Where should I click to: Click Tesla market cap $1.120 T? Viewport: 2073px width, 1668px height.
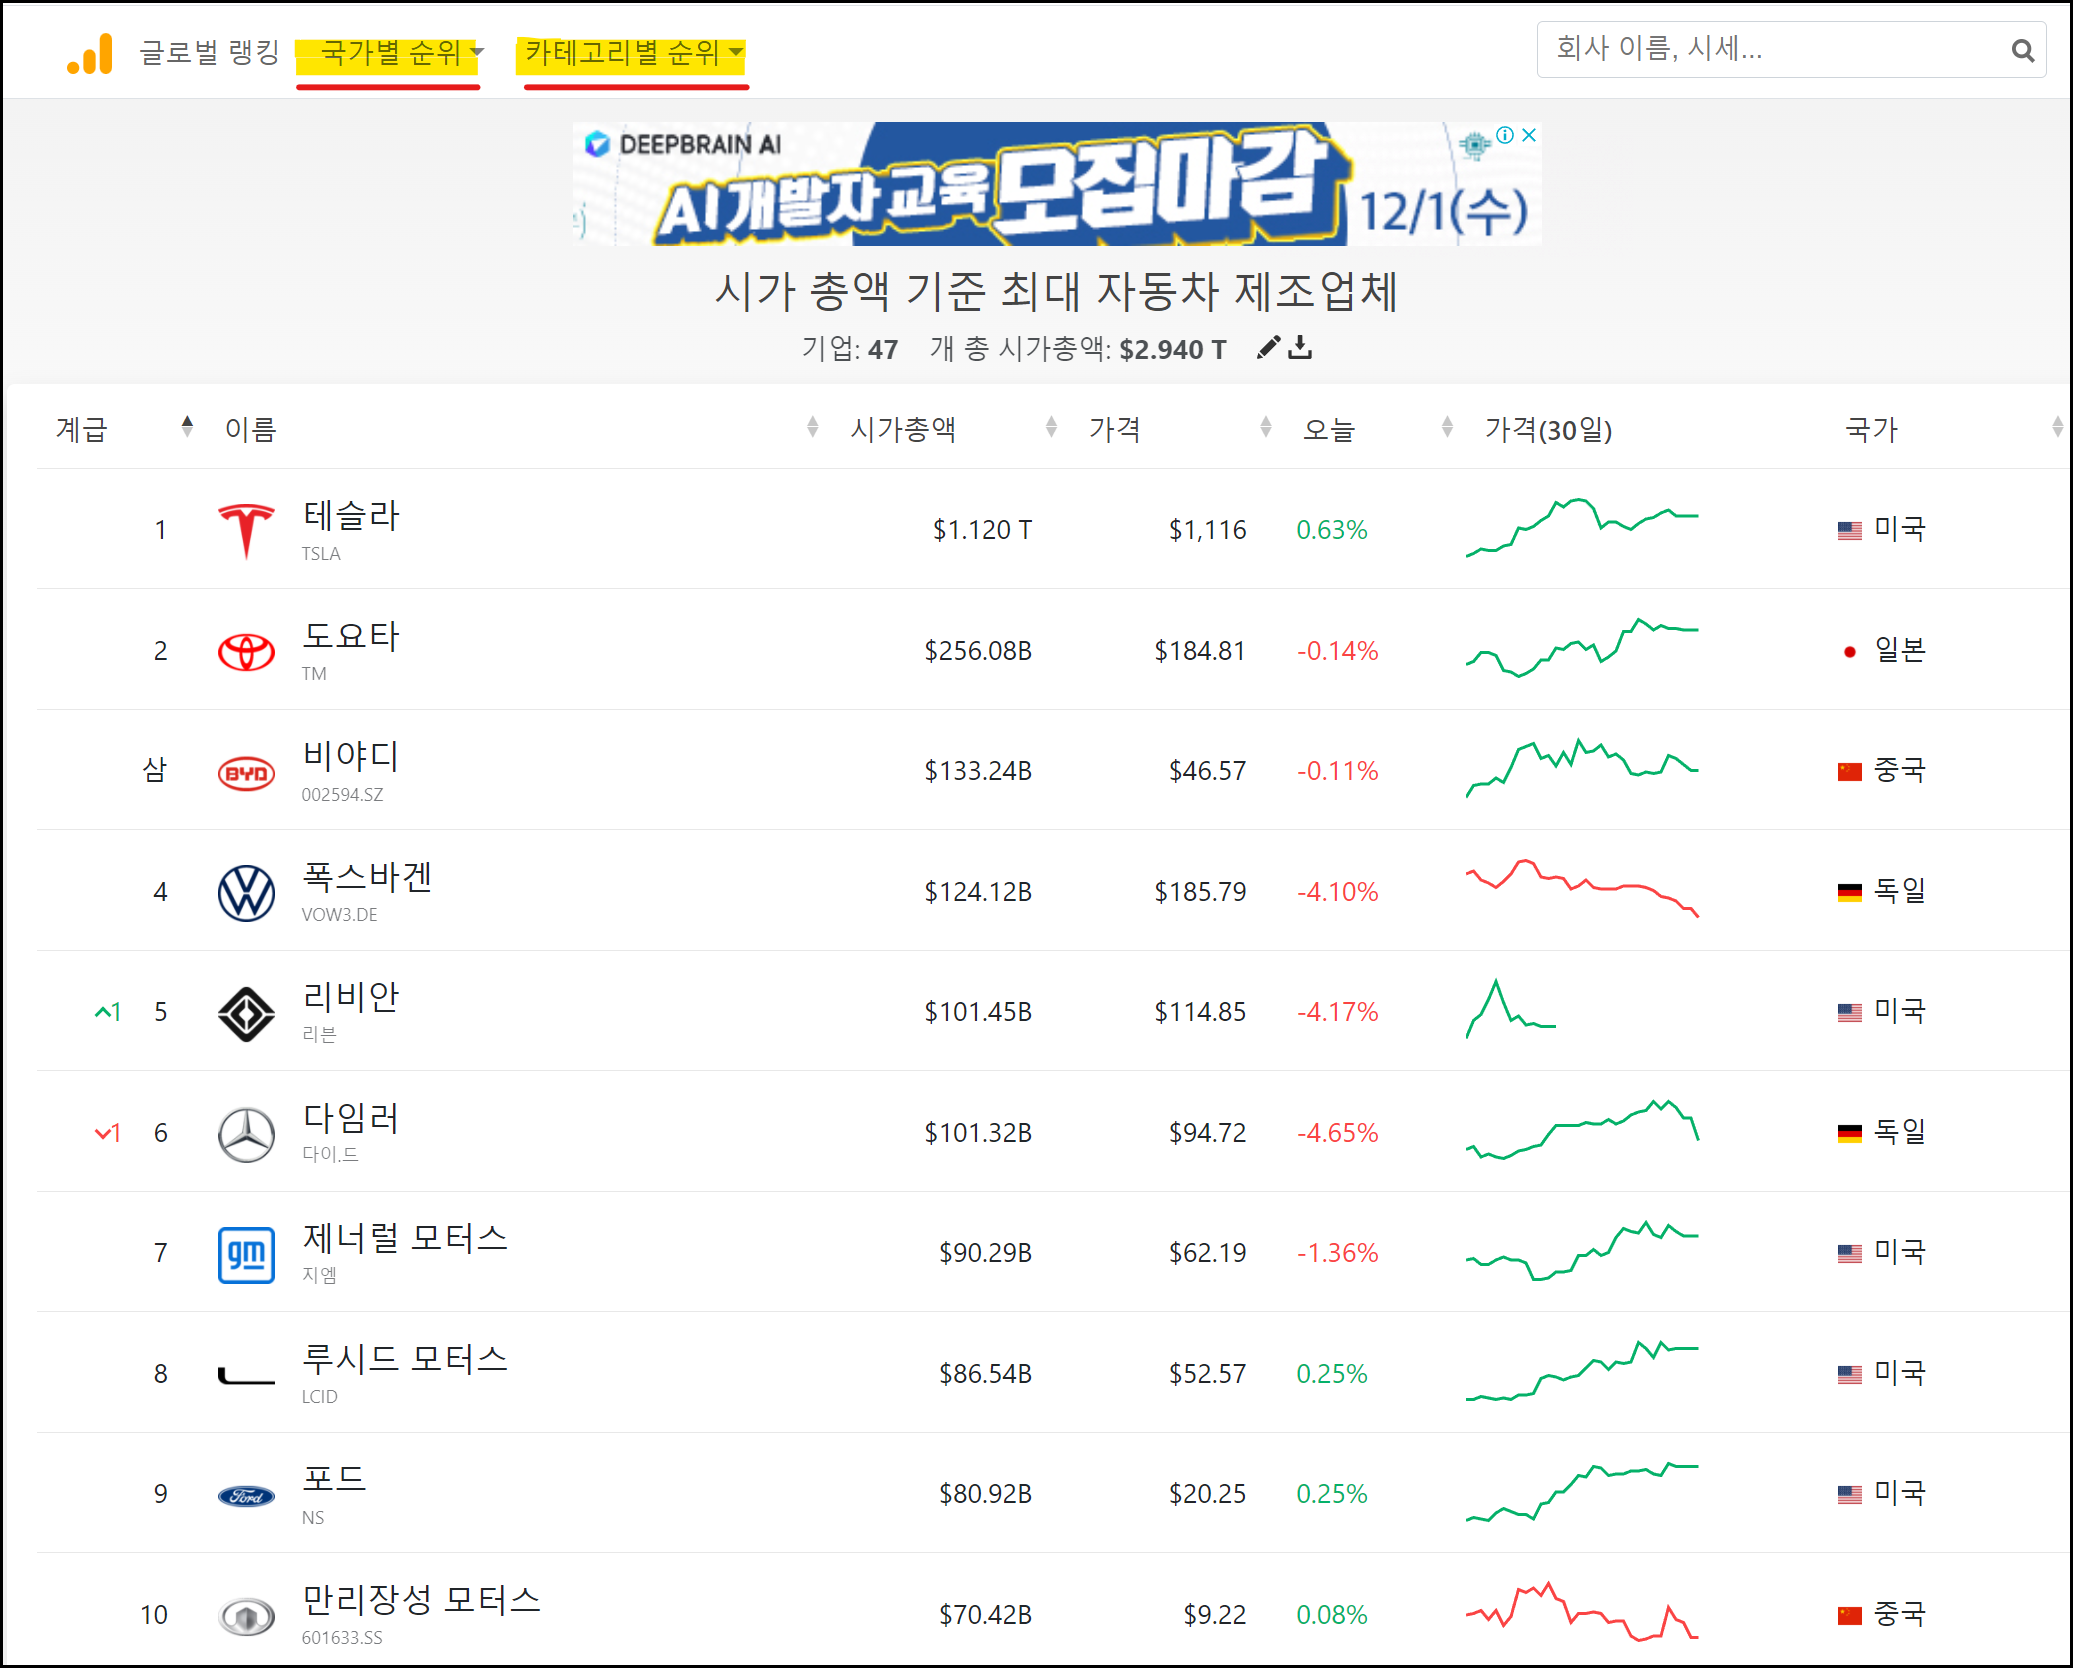982,530
